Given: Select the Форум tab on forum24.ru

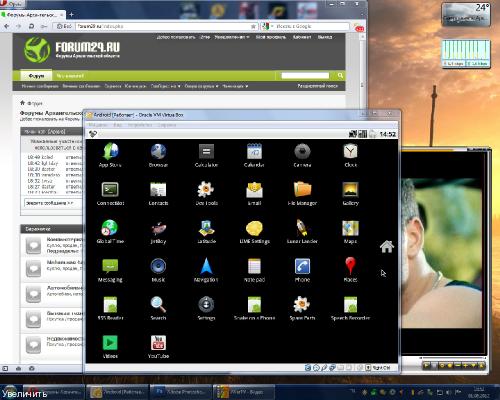Looking at the screenshot, I should tap(36, 76).
